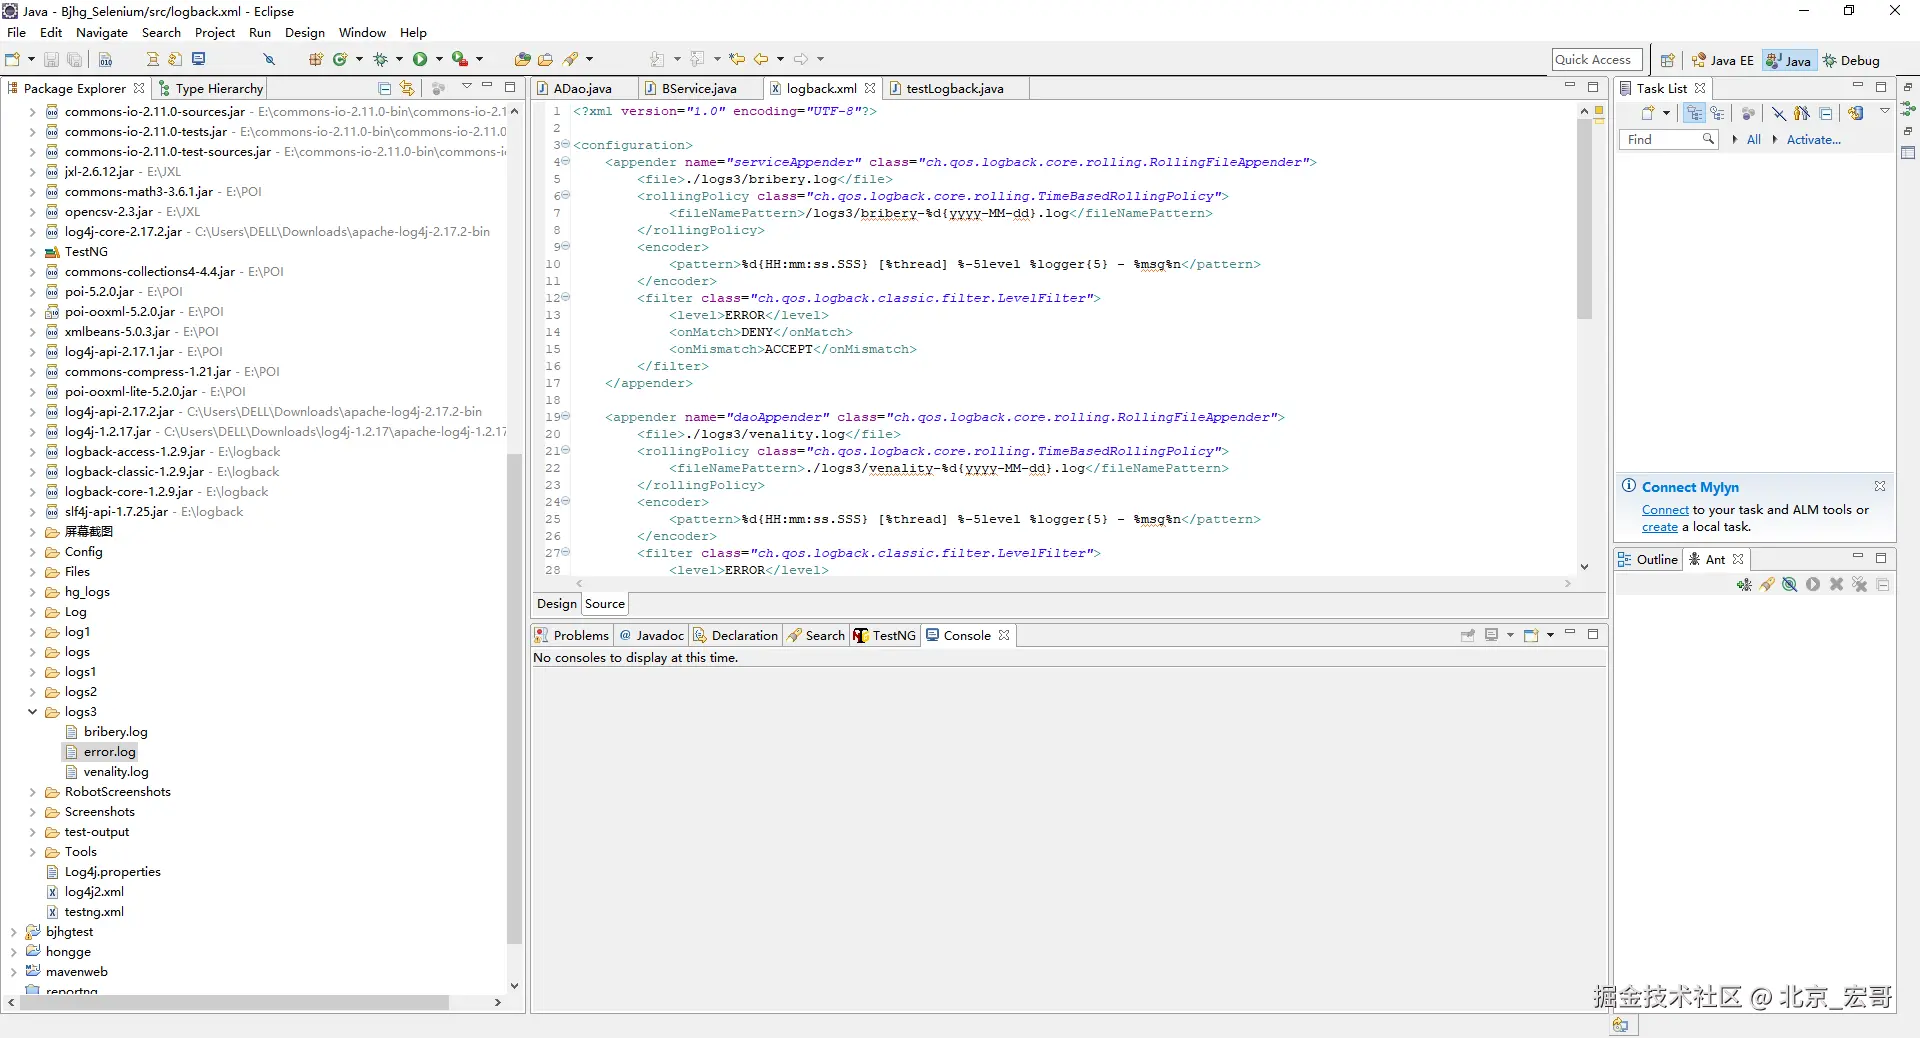Toggle Link with Editor in Package Explorer
This screenshot has width=1920, height=1038.
407,88
